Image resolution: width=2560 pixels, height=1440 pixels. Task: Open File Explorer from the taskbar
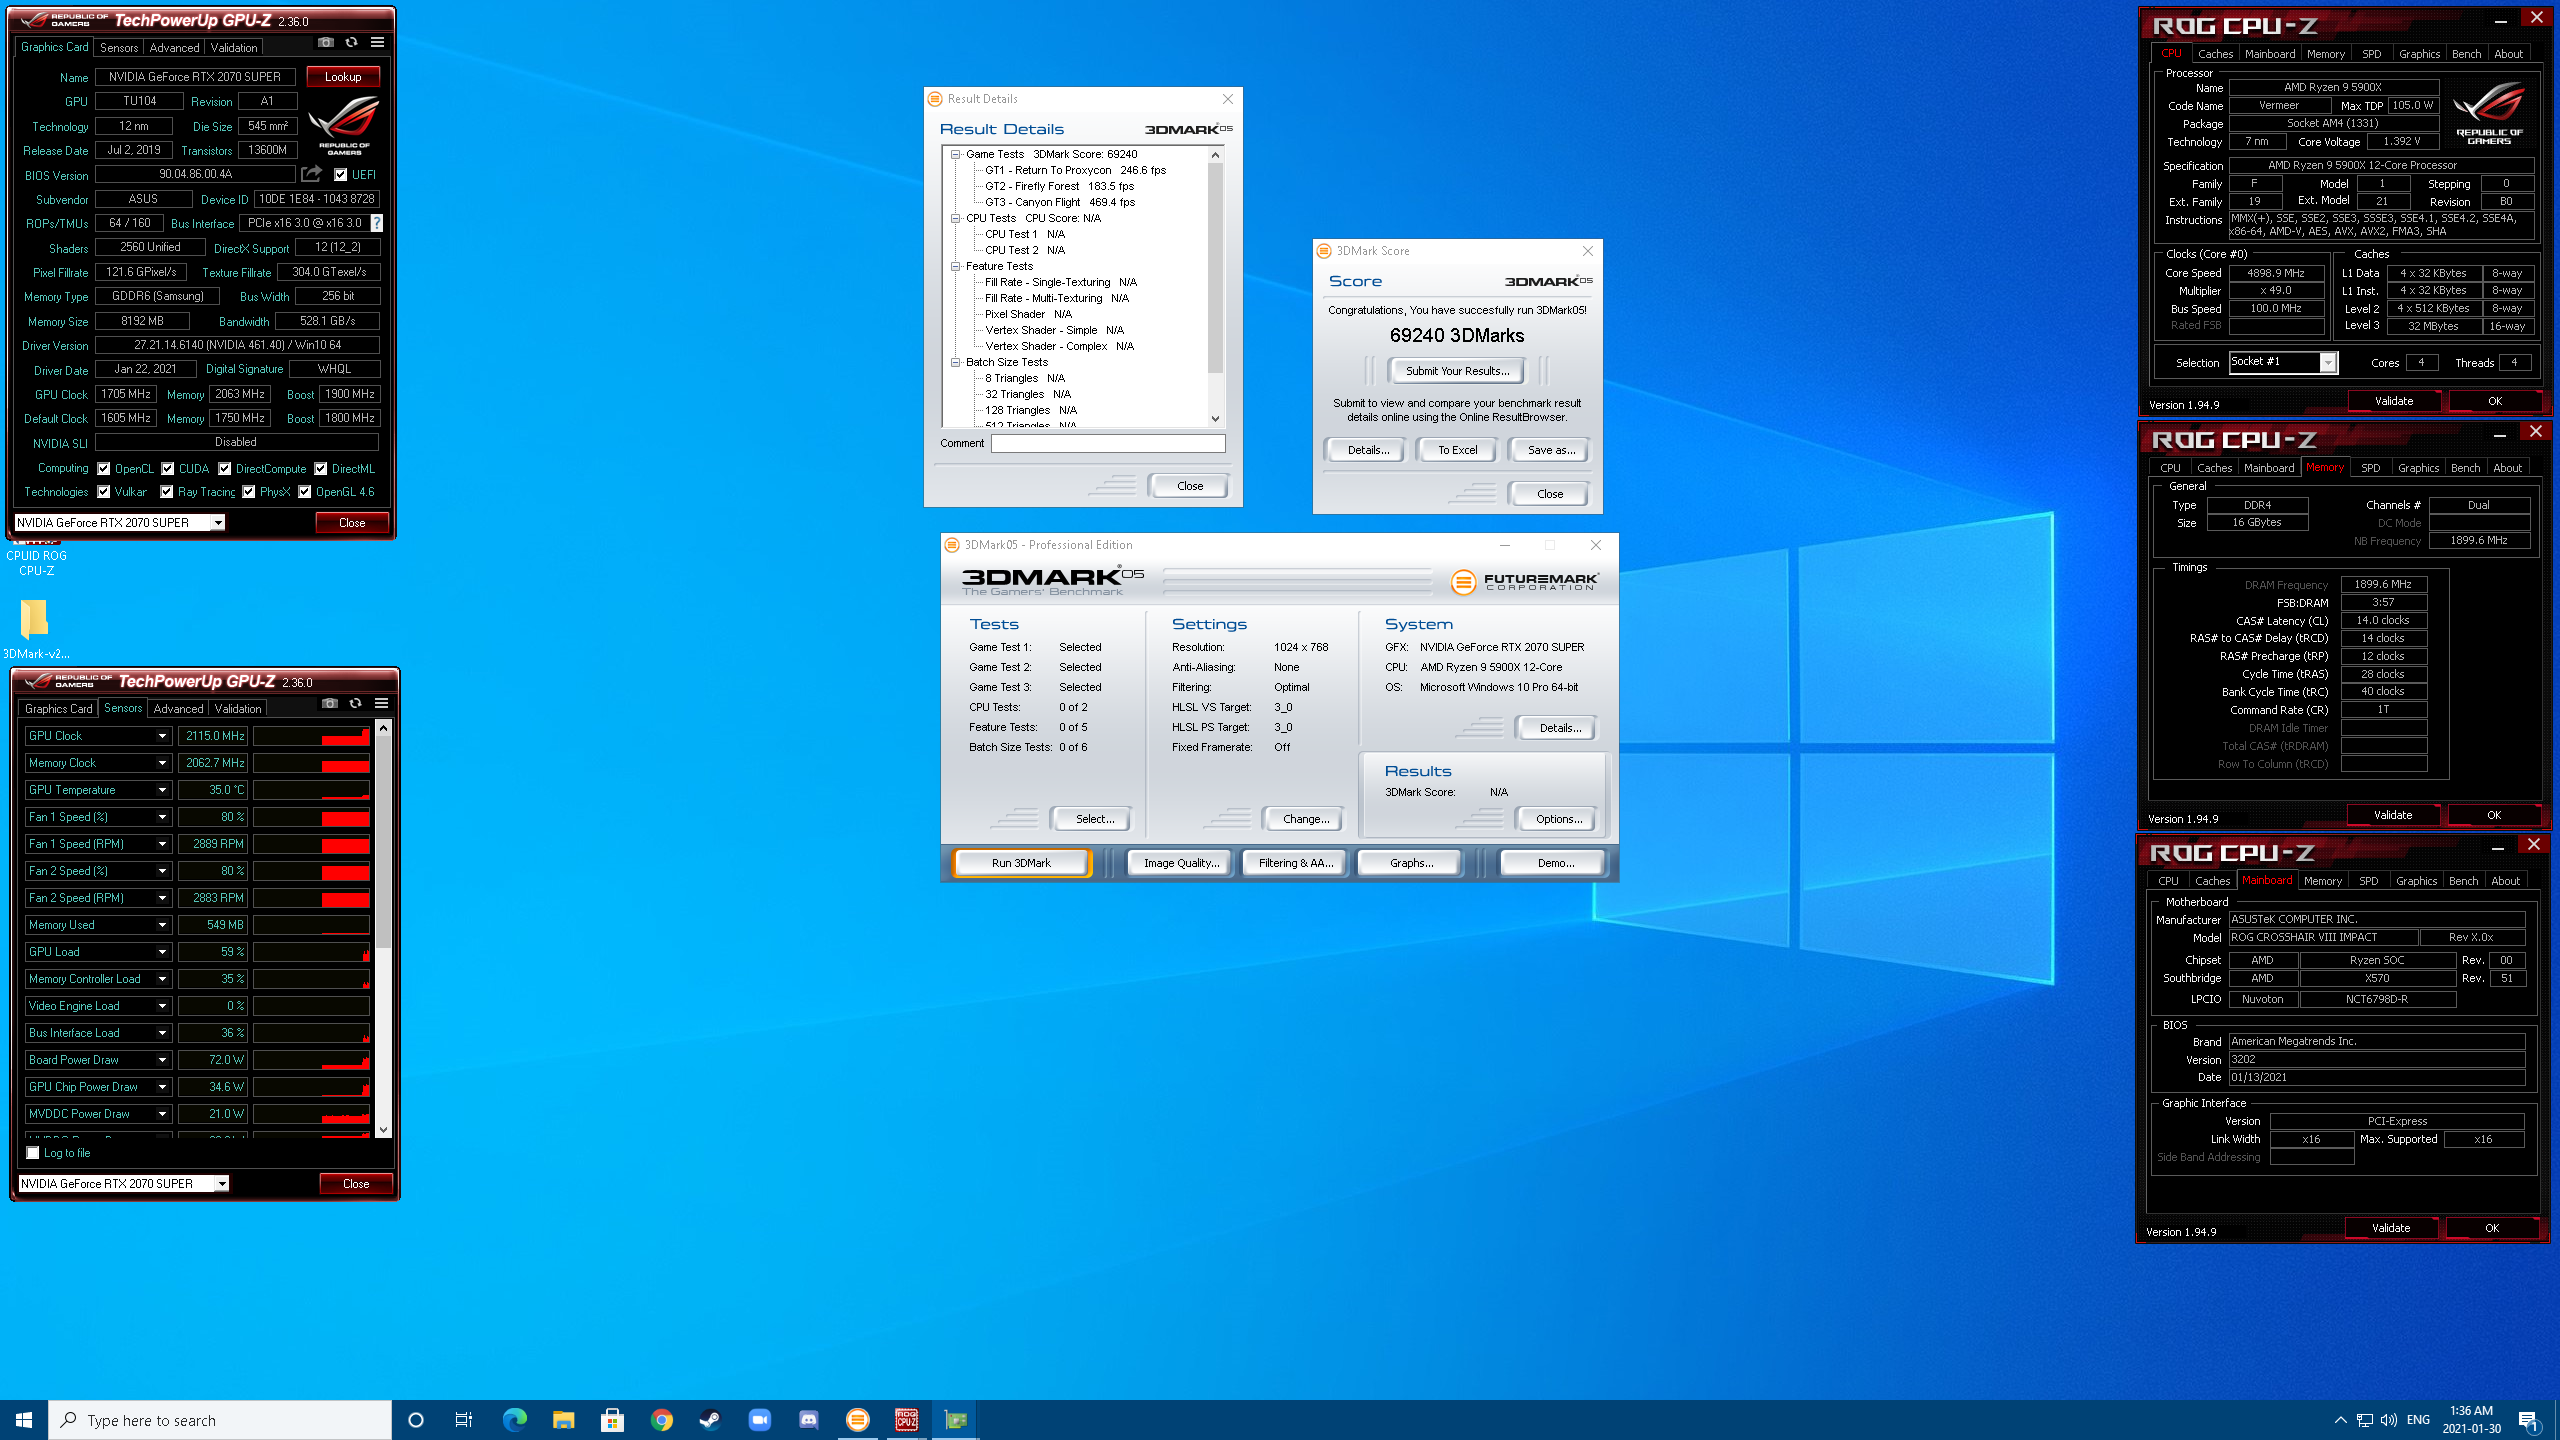[x=563, y=1420]
